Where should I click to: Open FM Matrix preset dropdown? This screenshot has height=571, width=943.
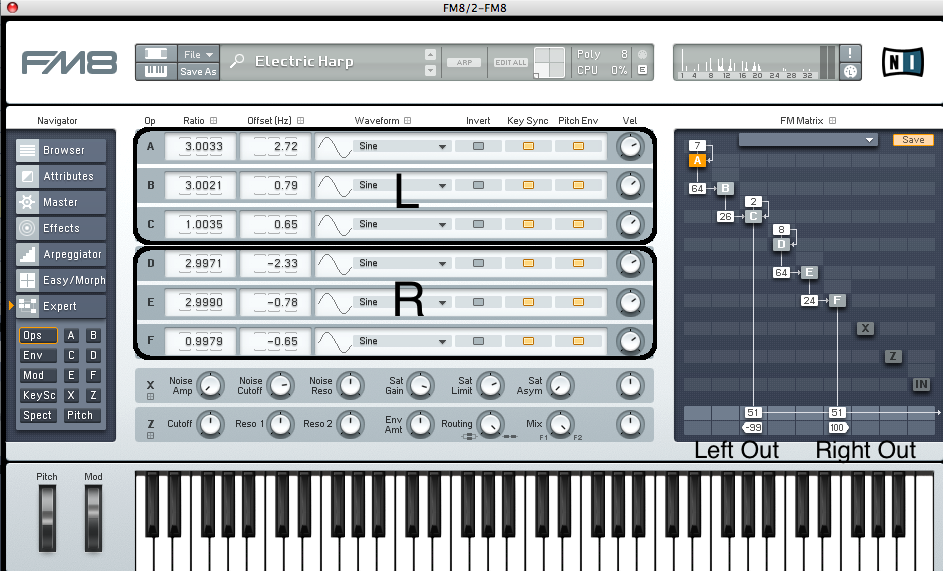(x=808, y=140)
